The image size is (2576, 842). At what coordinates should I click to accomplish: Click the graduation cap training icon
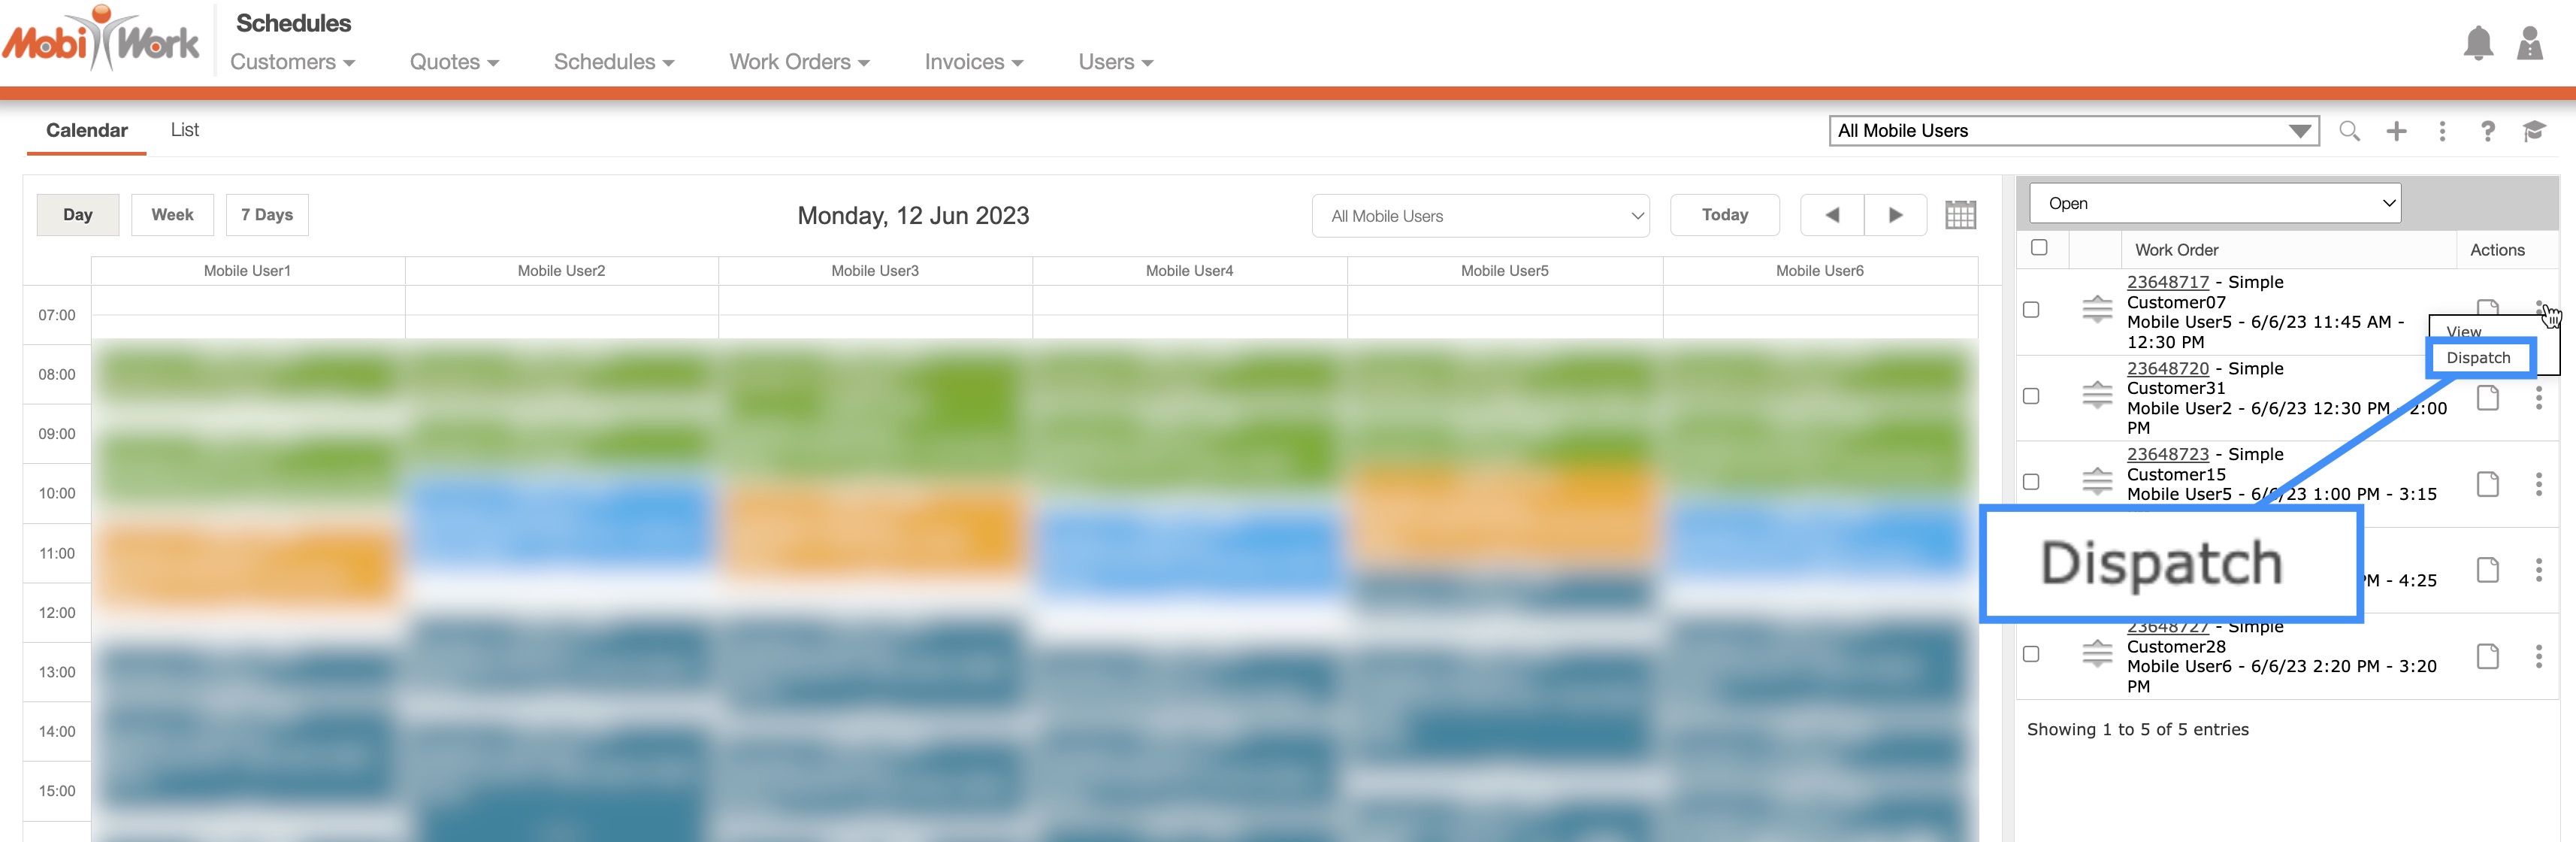(2533, 131)
